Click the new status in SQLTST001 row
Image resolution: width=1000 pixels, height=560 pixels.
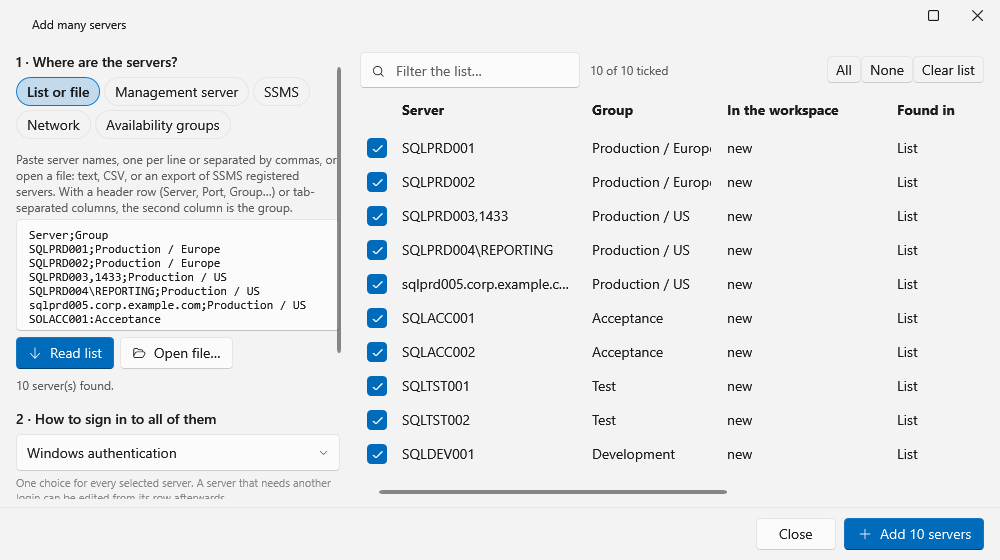tap(740, 387)
